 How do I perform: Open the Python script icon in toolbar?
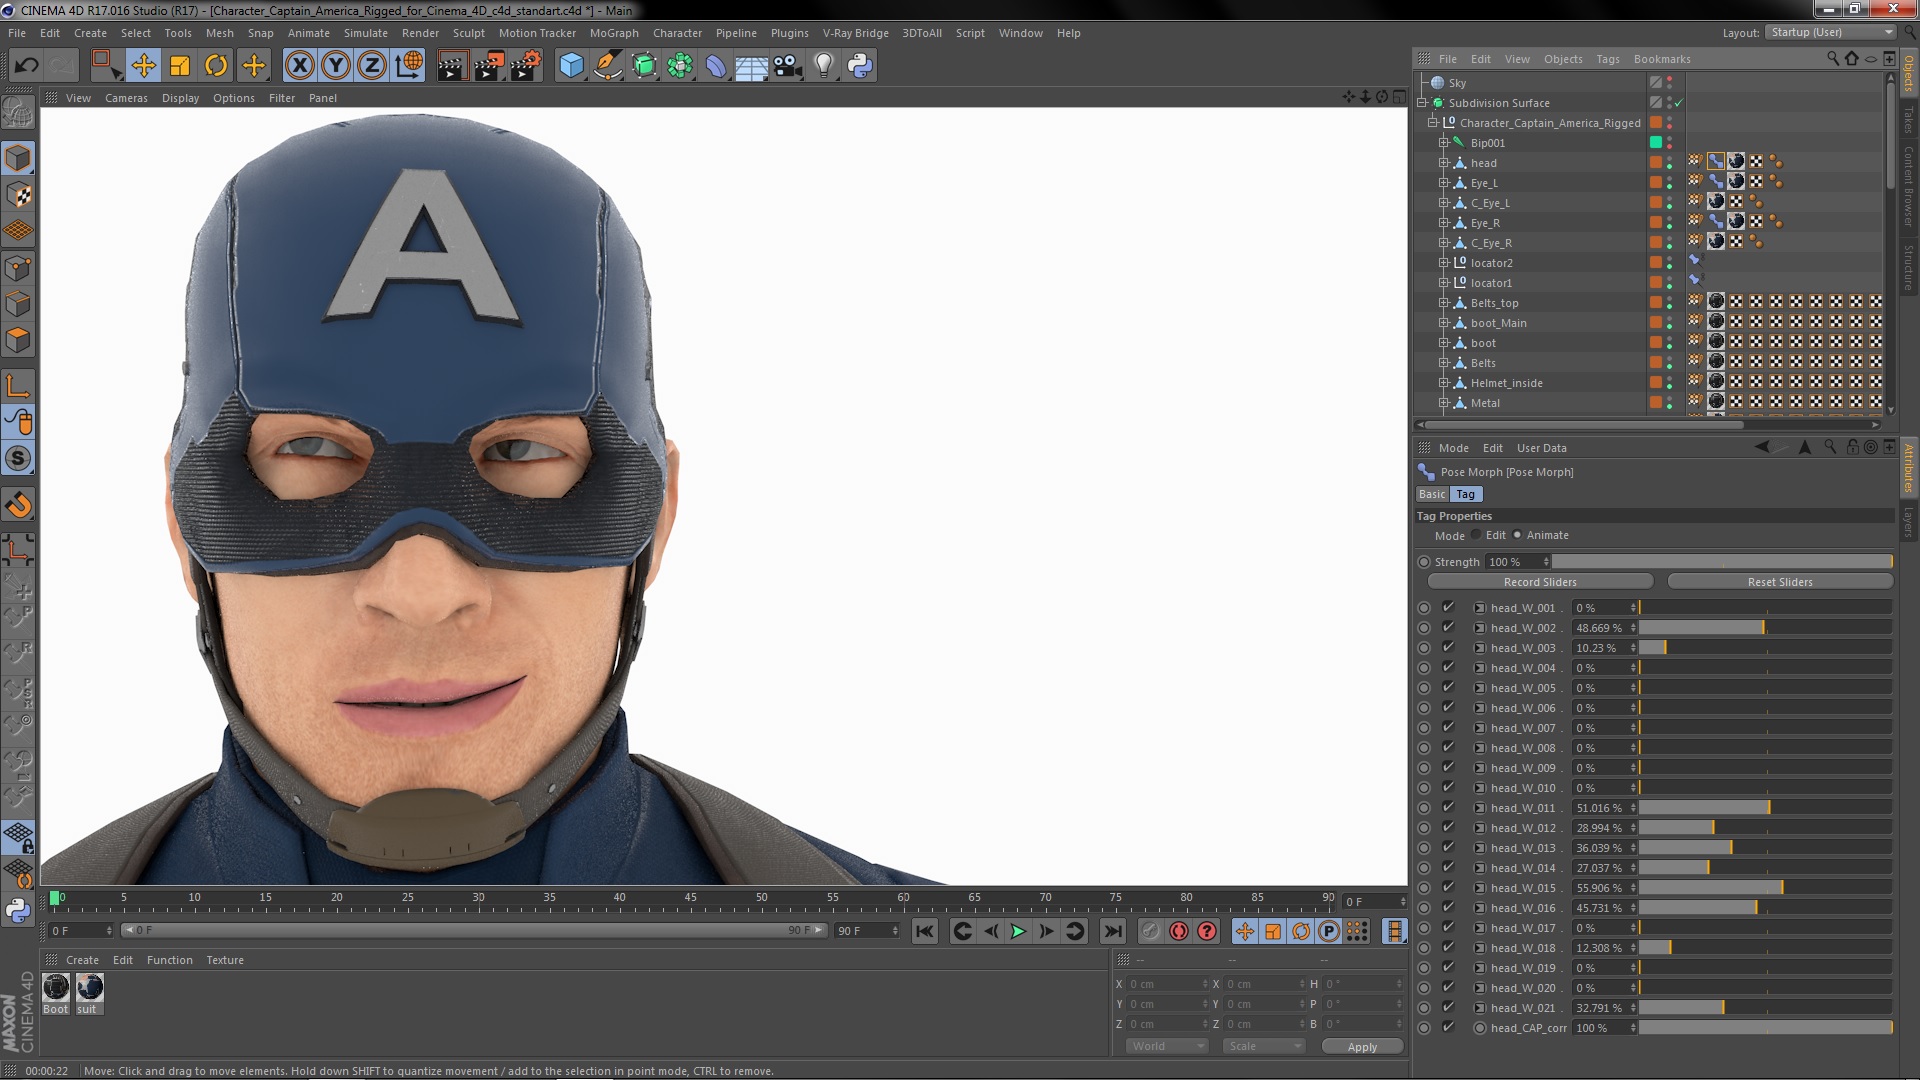pyautogui.click(x=860, y=66)
